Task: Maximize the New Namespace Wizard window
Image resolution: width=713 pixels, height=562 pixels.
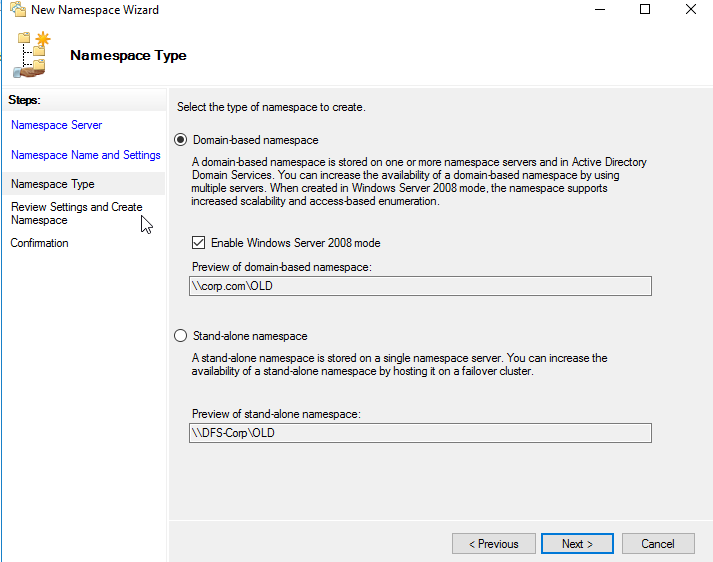Action: (645, 10)
